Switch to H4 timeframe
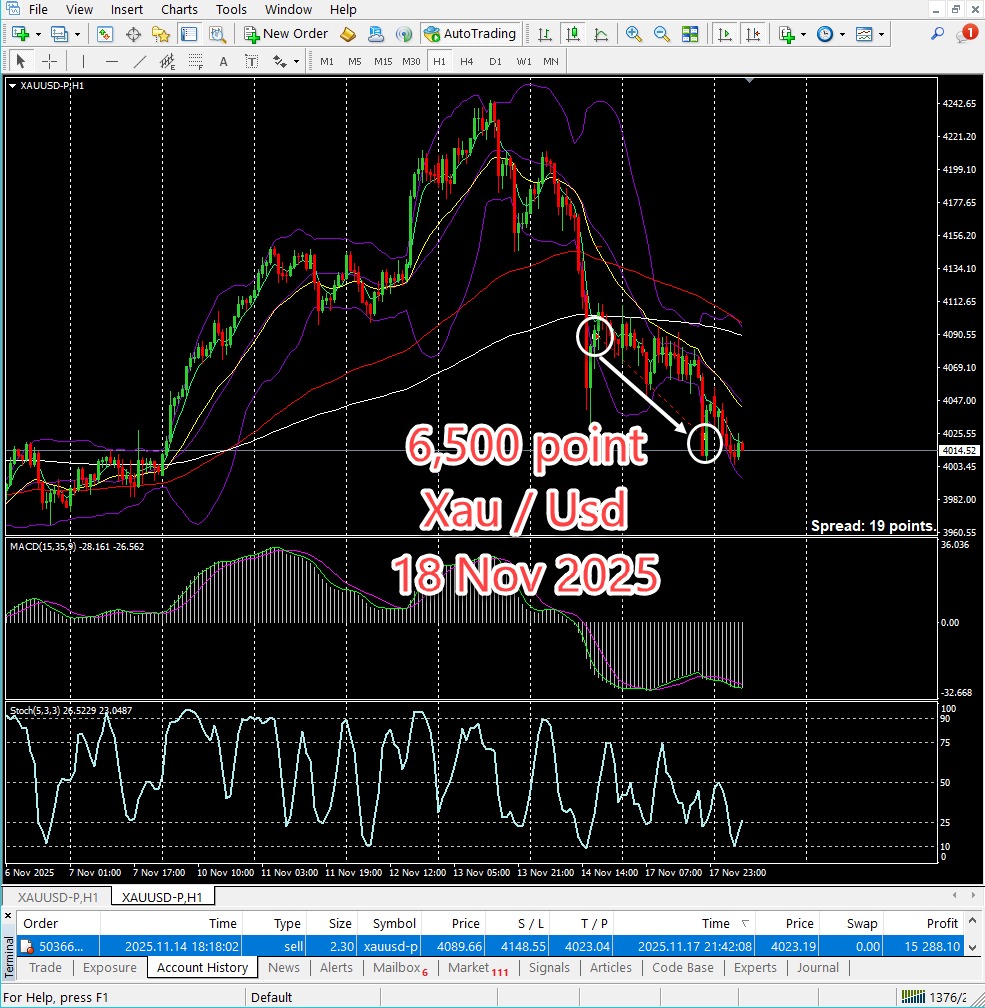Screen dimensions: 985x1008 [x=467, y=61]
